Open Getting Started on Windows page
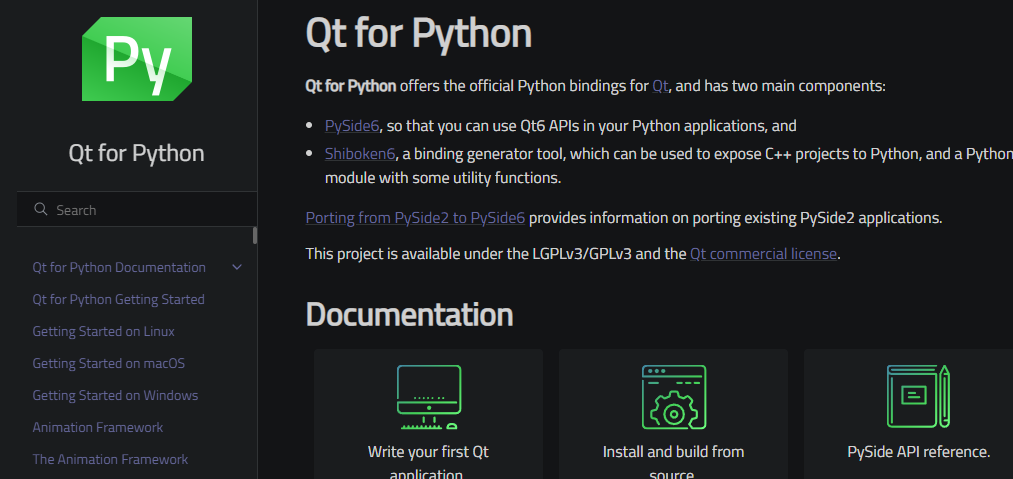This screenshot has height=479, width=1013. coord(115,395)
